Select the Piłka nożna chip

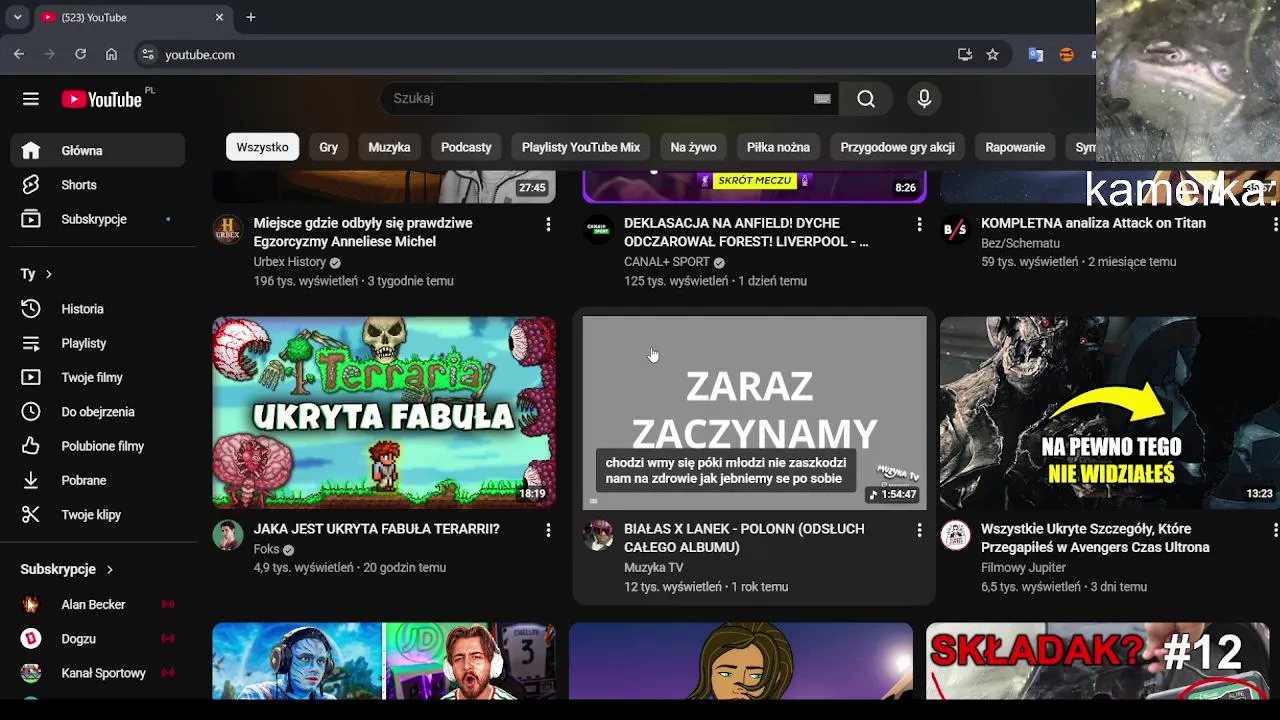point(778,147)
